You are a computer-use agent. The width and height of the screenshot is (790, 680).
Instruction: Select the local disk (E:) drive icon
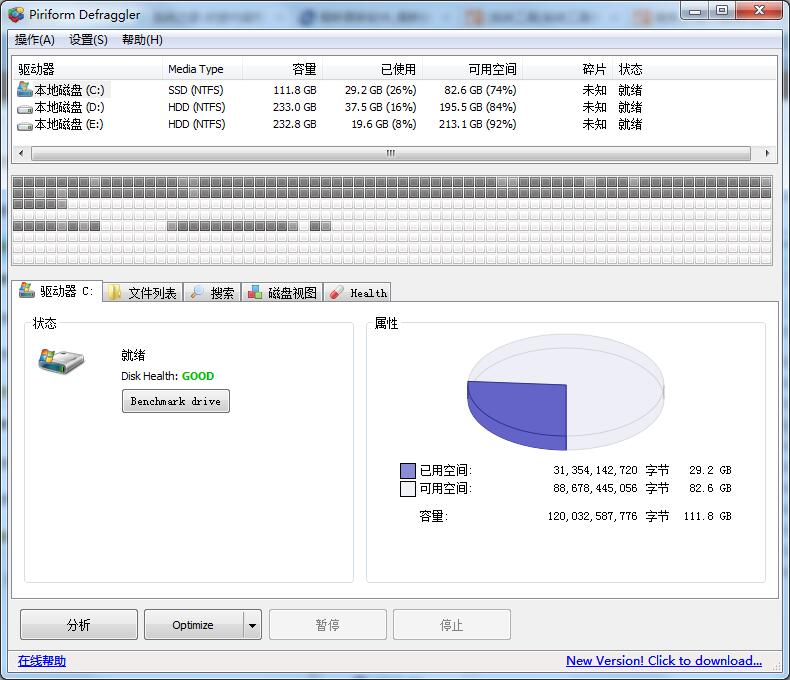(x=25, y=125)
